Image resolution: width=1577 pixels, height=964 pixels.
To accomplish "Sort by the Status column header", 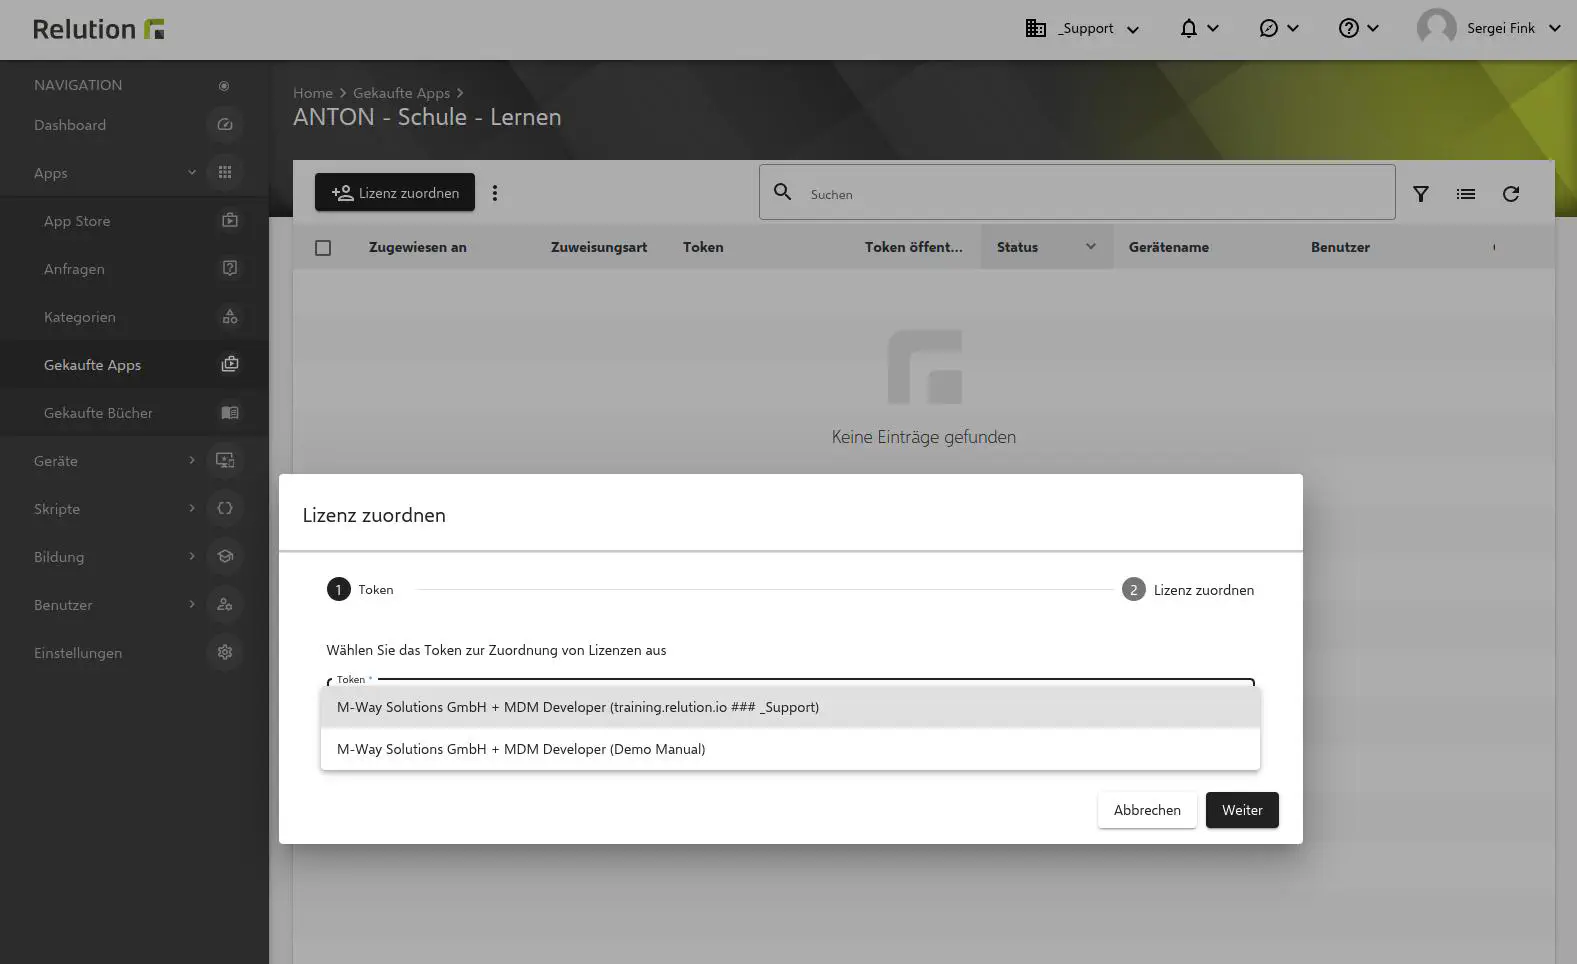I will click(x=1017, y=247).
